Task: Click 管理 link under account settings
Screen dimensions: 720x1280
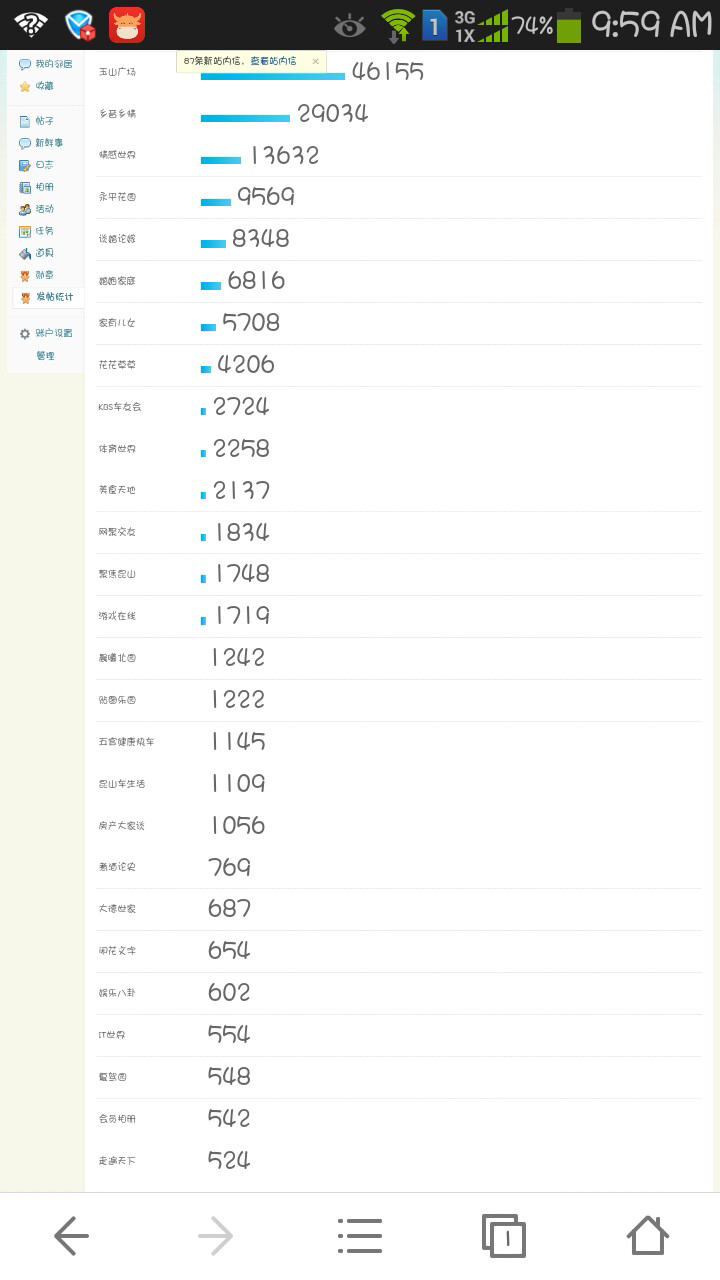Action: click(x=45, y=355)
